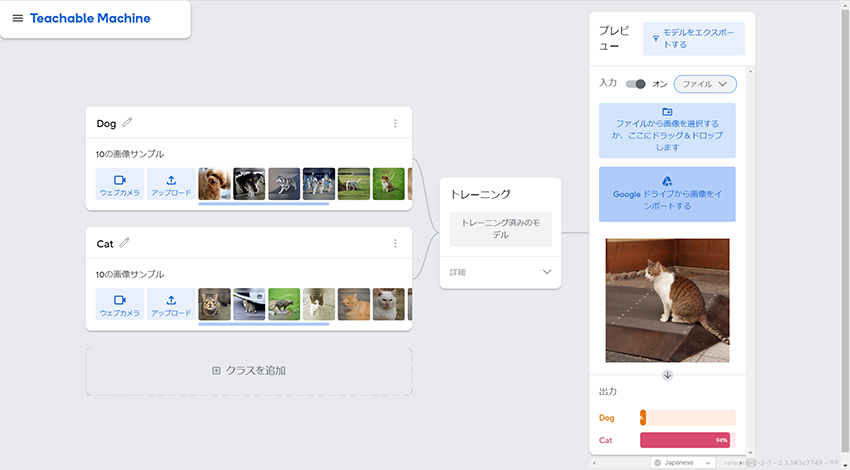850x470 pixels.
Task: Expand the 詳細 advanced training section
Action: 499,272
